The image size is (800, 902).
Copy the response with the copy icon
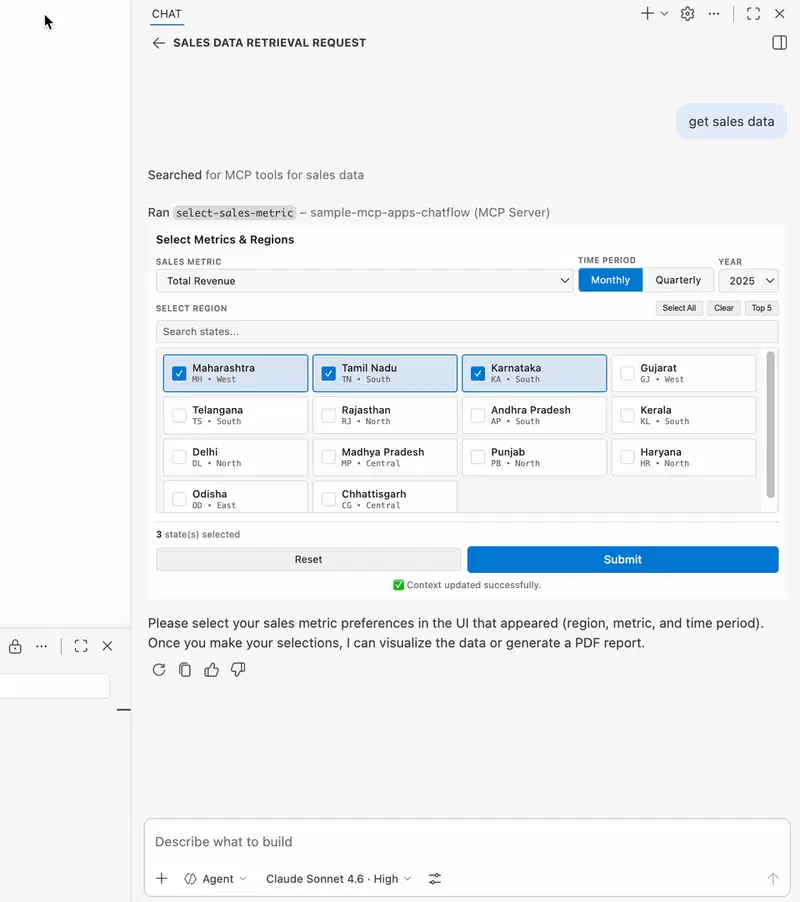185,670
